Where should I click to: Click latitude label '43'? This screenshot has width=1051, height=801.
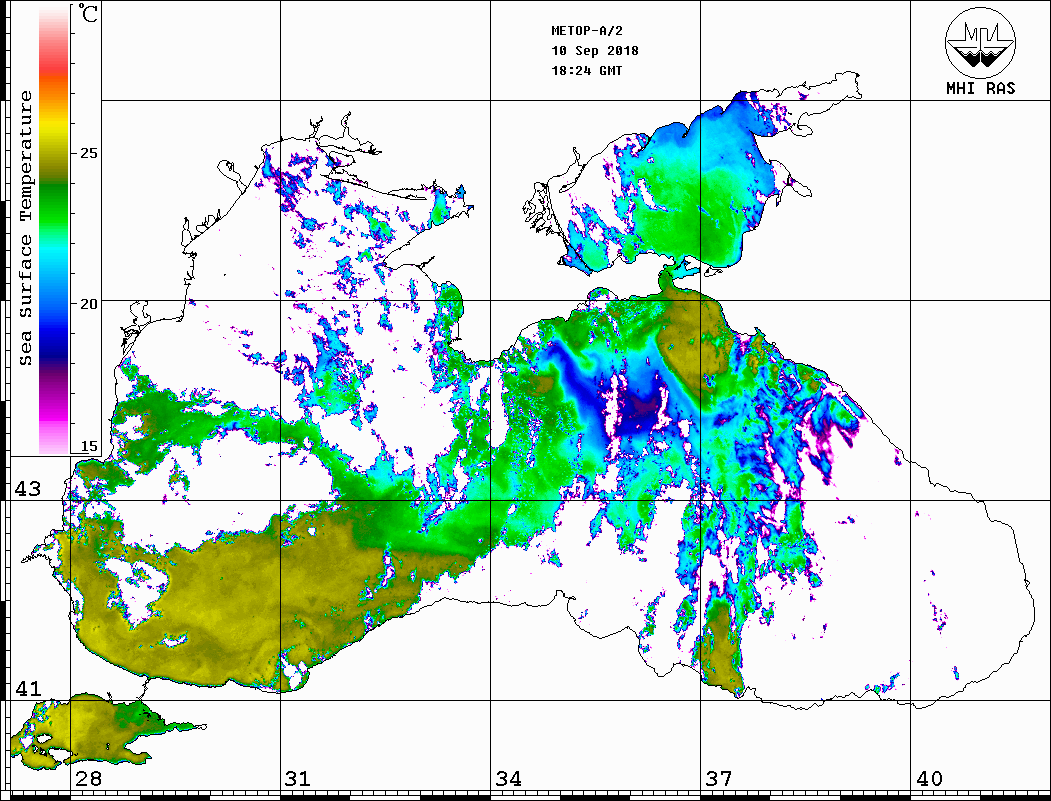28,489
